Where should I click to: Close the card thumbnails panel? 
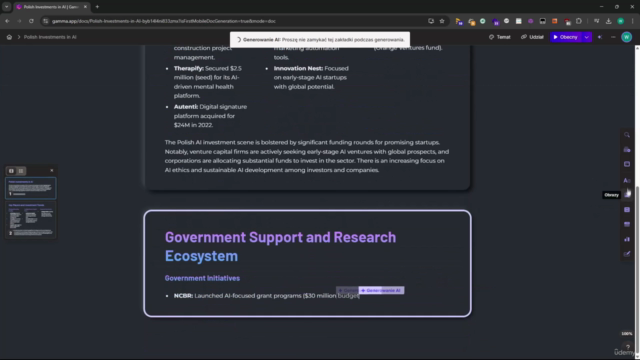(x=52, y=170)
